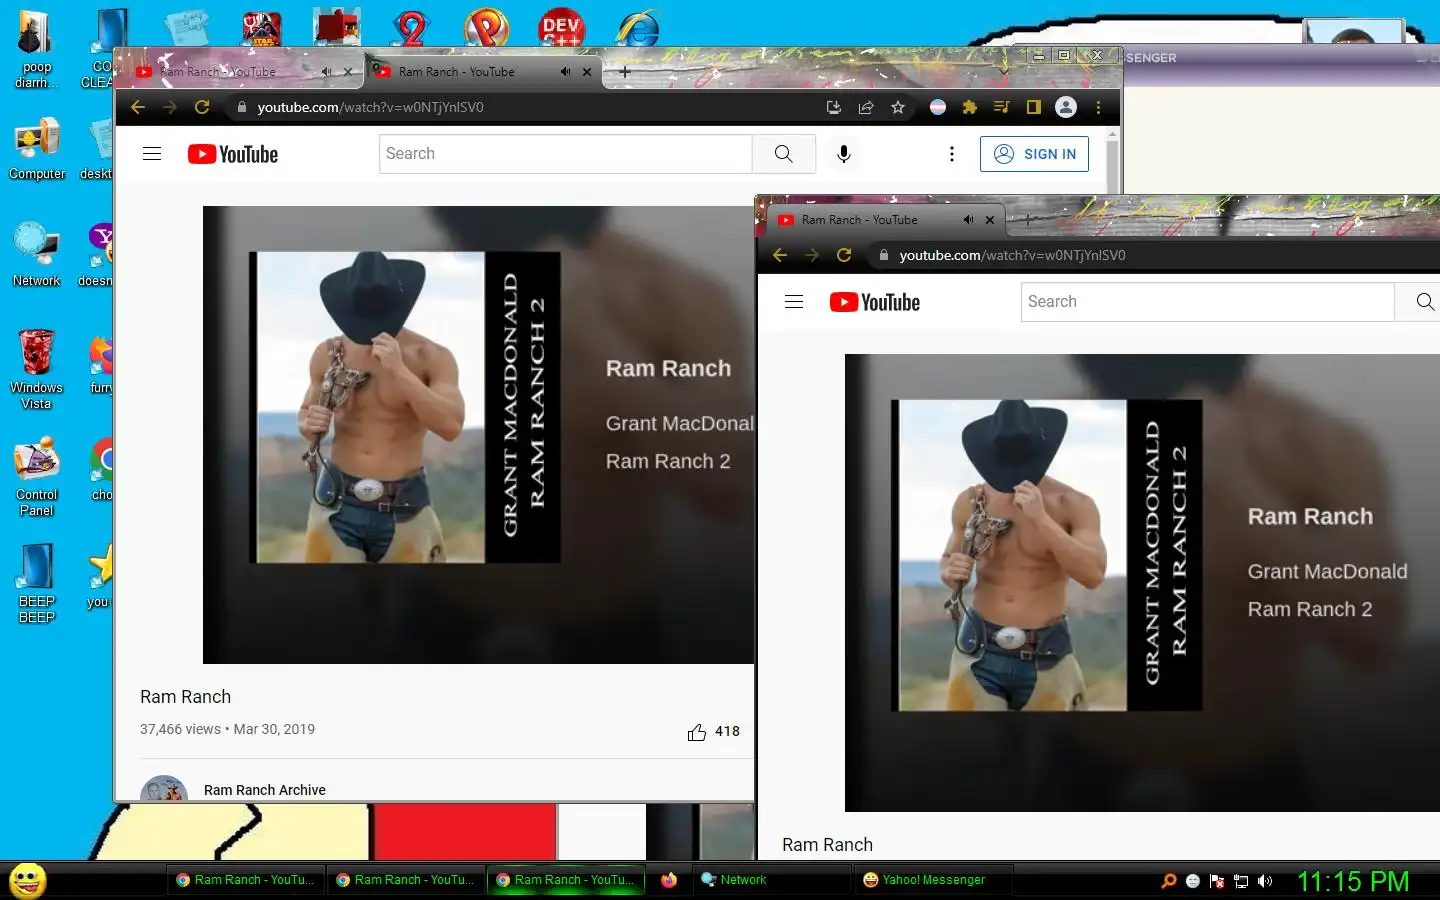This screenshot has width=1440, height=900.
Task: Open the volume speaker tray icon
Action: tap(1265, 881)
